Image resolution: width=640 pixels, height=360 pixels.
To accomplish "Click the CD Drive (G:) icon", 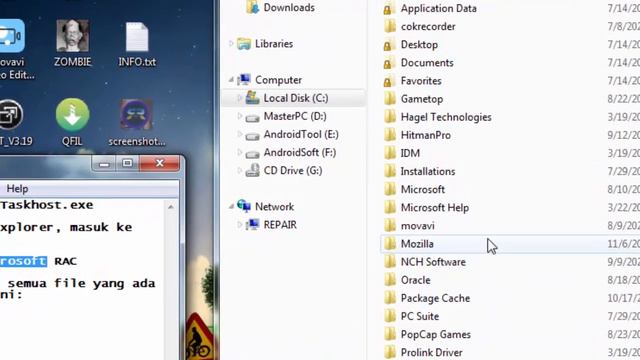I will point(252,170).
